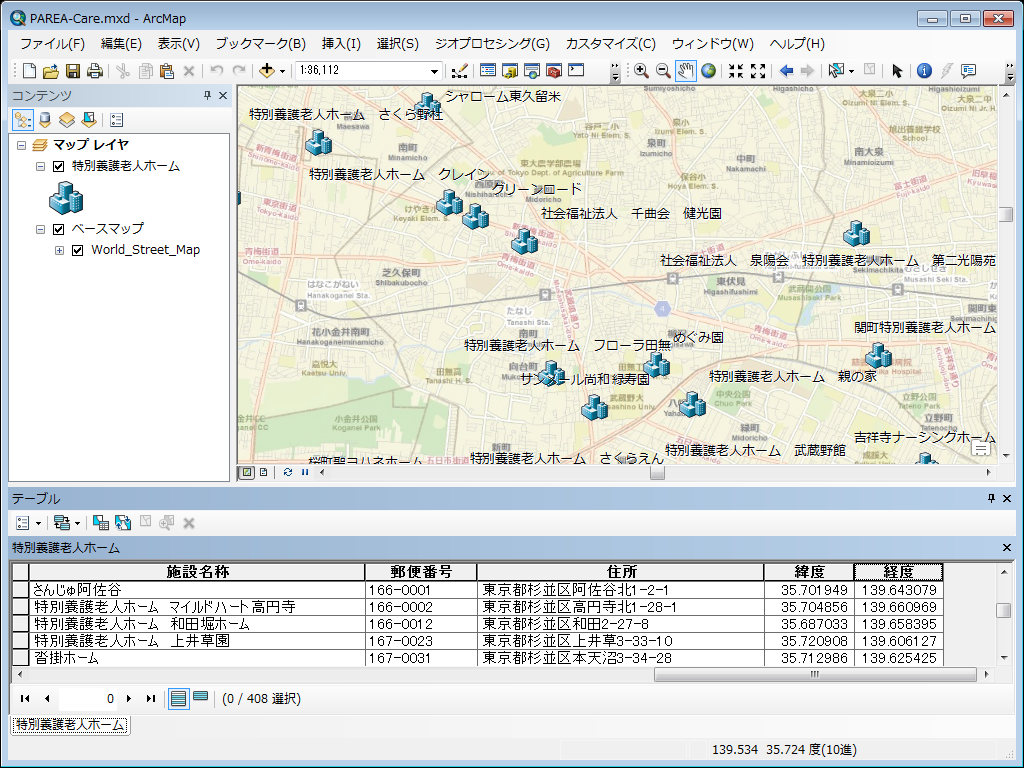Image resolution: width=1024 pixels, height=768 pixels.
Task: Open table of contents Options icon
Action: (x=116, y=120)
